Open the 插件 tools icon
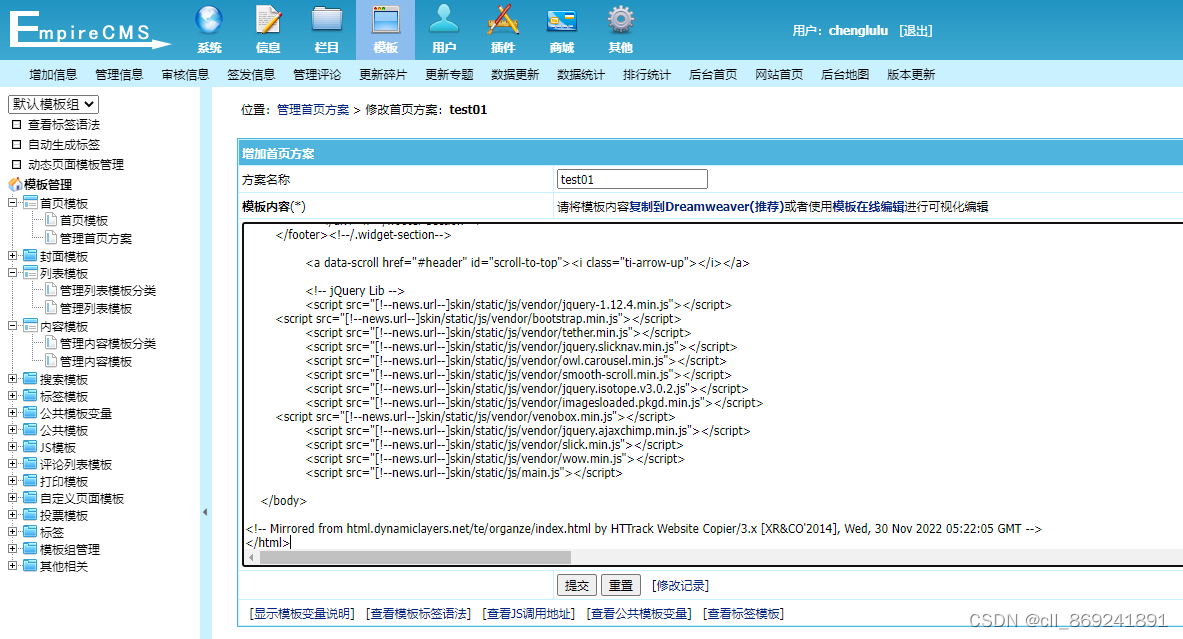This screenshot has height=639, width=1183. pos(502,20)
